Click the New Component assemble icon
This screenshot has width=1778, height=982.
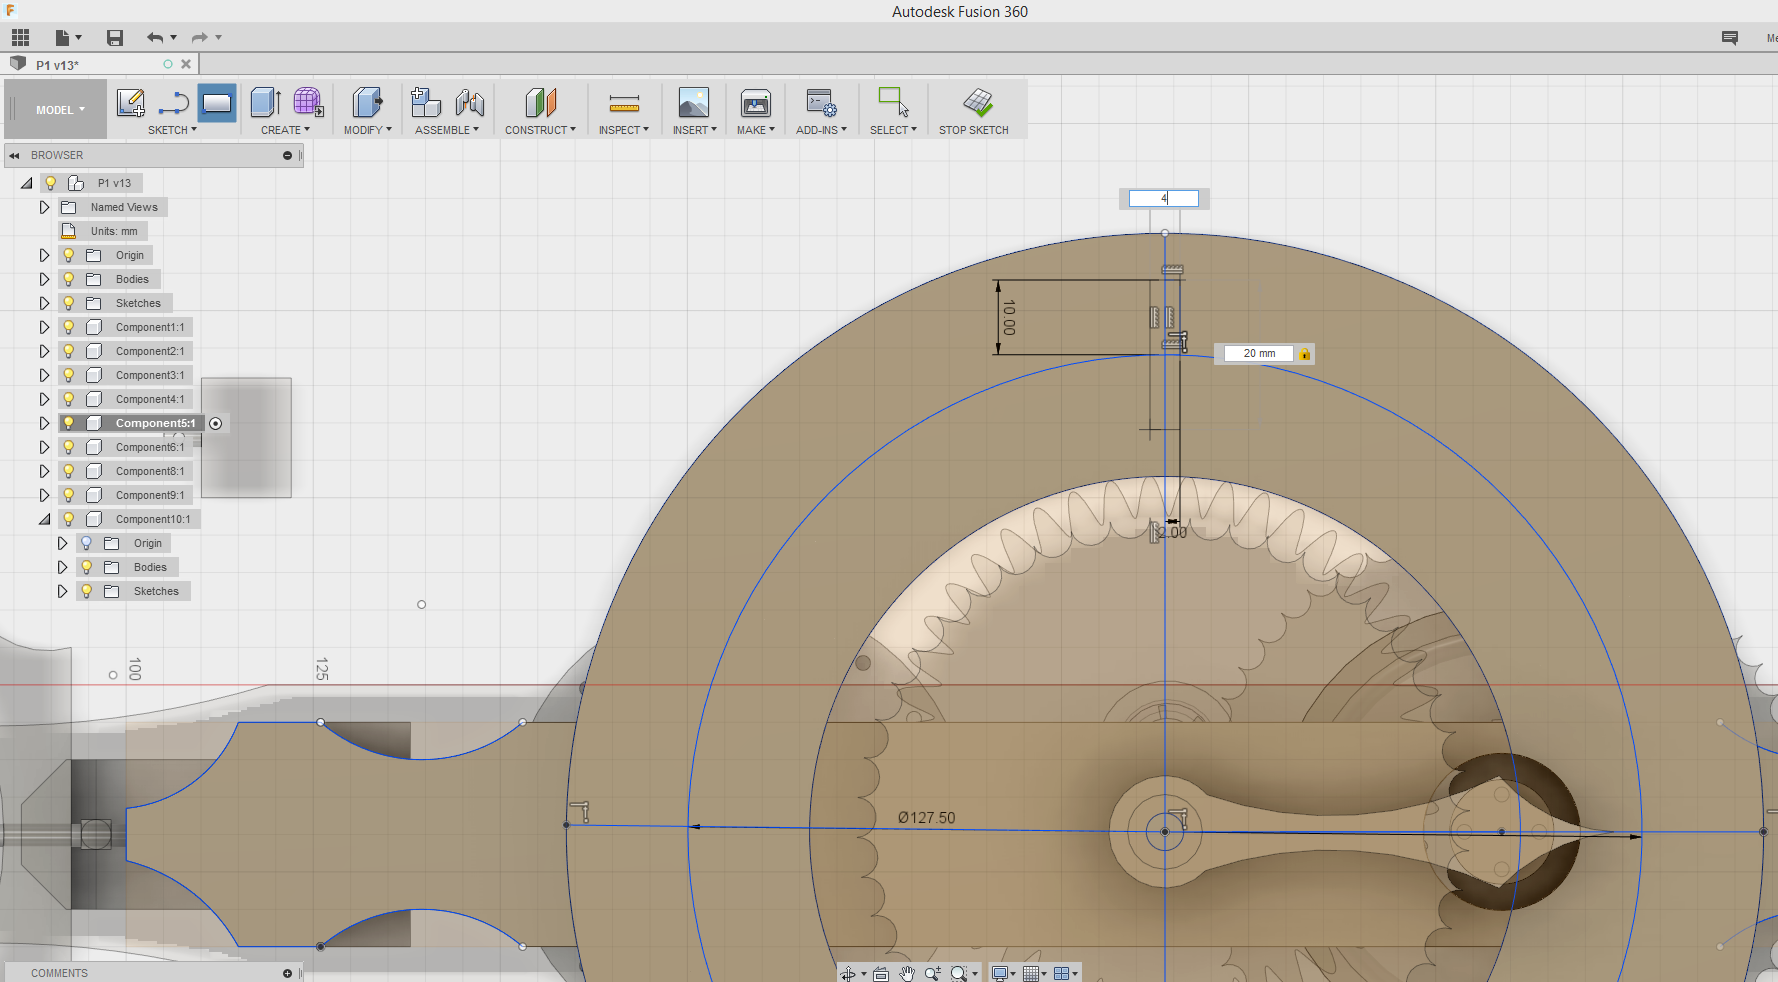tap(426, 102)
